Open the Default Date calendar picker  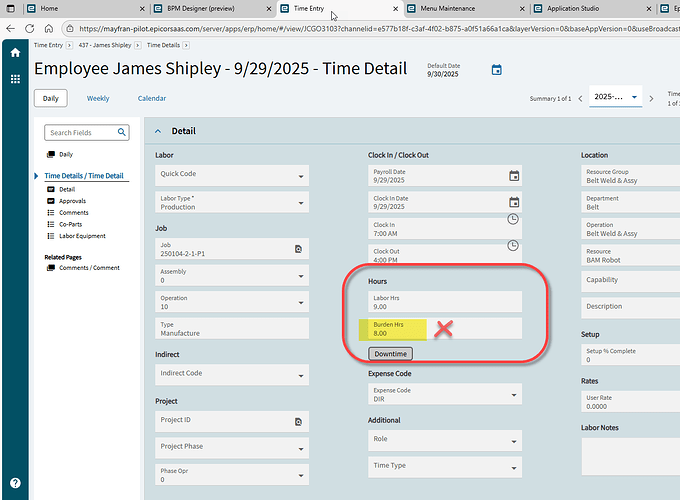496,70
